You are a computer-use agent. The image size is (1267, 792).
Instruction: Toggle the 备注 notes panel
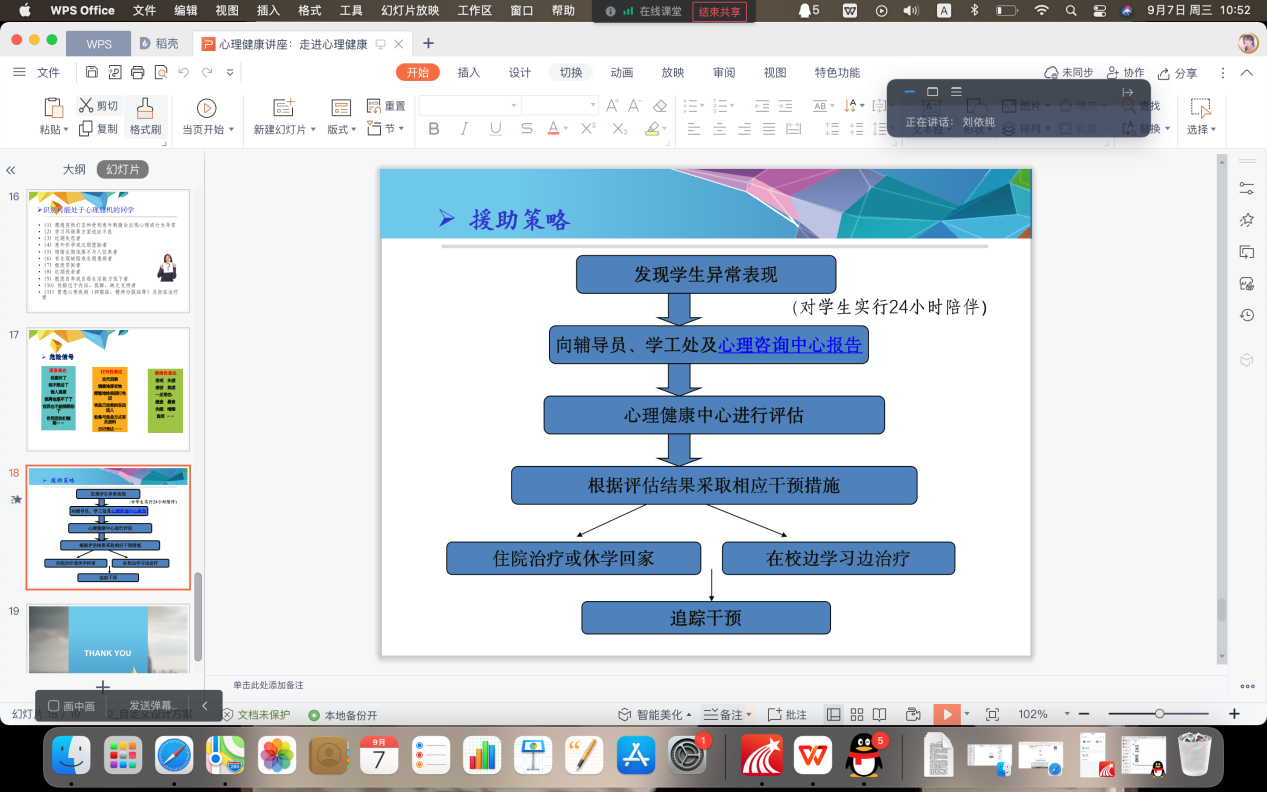point(724,714)
